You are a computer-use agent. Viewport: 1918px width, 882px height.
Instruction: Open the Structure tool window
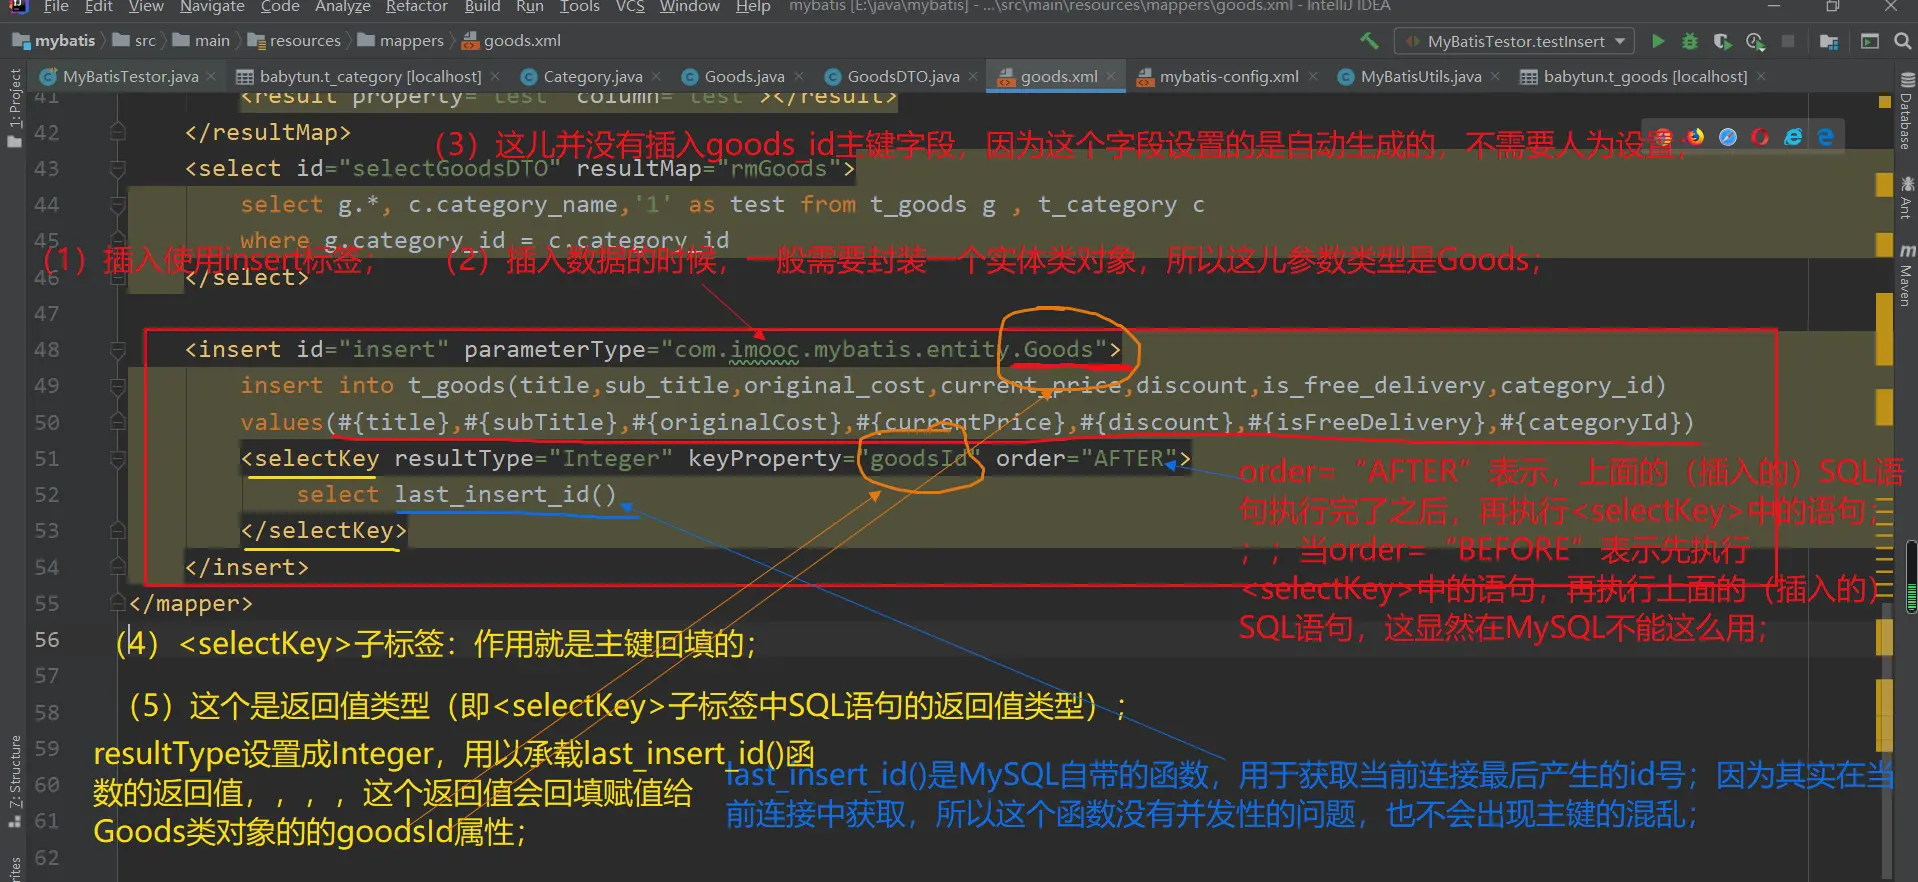coord(15,782)
